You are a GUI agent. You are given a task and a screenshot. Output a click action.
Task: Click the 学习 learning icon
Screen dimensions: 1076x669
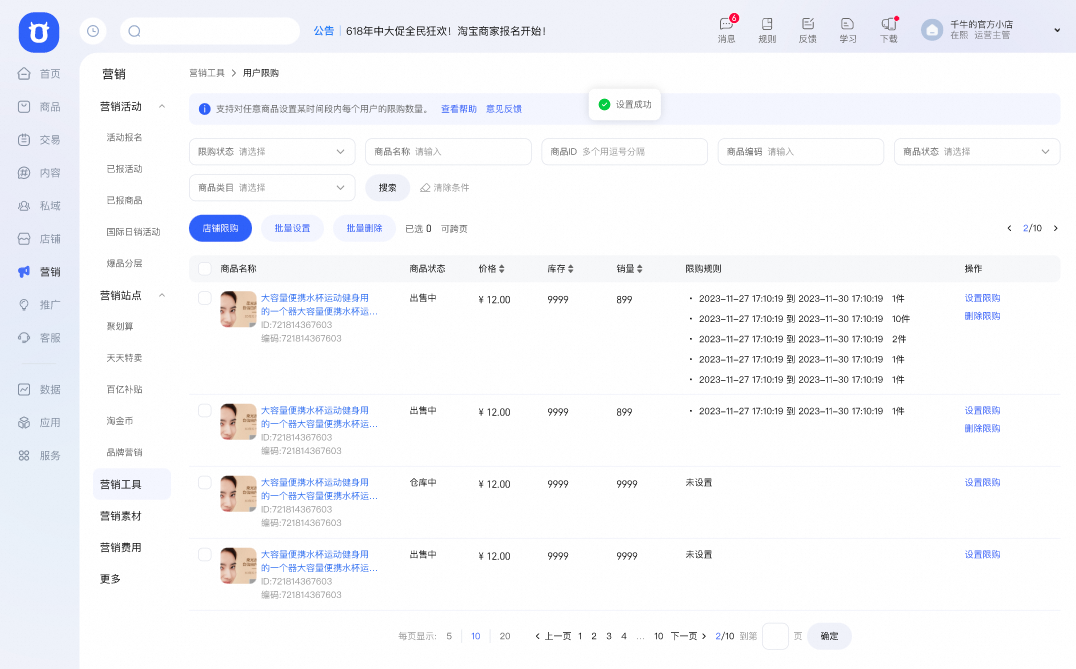(847, 24)
